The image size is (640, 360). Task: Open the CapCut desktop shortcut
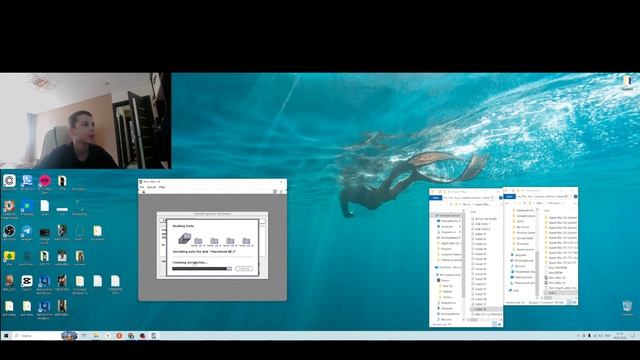pyautogui.click(x=27, y=282)
